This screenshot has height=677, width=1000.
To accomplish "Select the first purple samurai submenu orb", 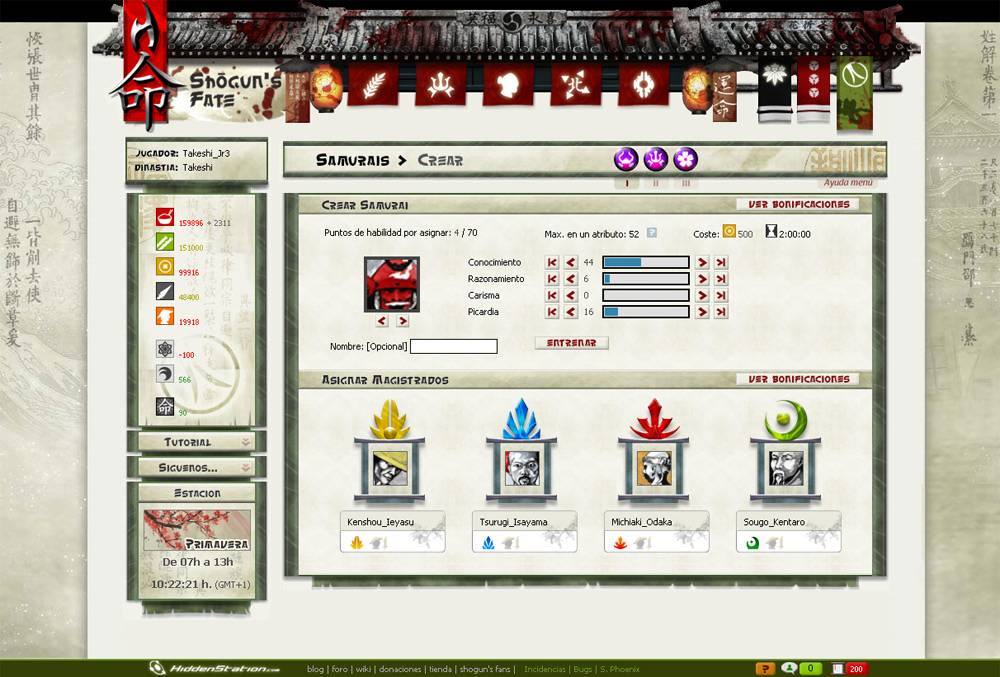I will click(x=626, y=159).
